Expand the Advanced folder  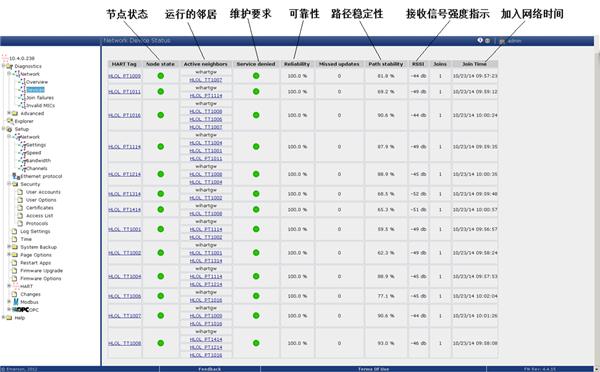9,113
